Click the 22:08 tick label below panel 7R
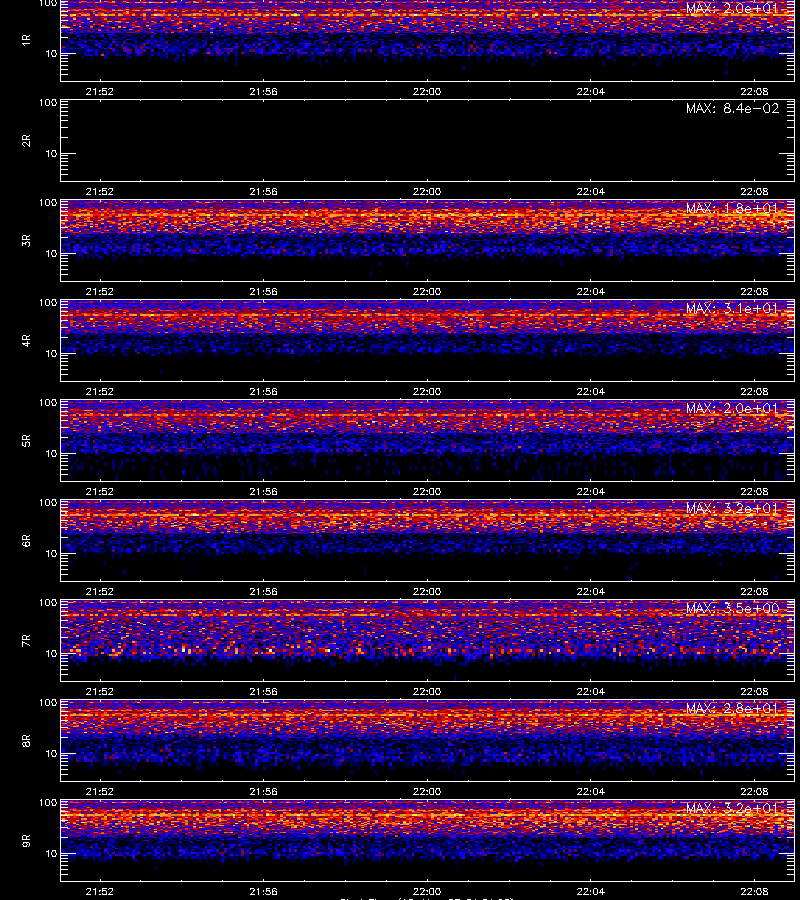Viewport: 800px width, 900px height. tap(754, 692)
